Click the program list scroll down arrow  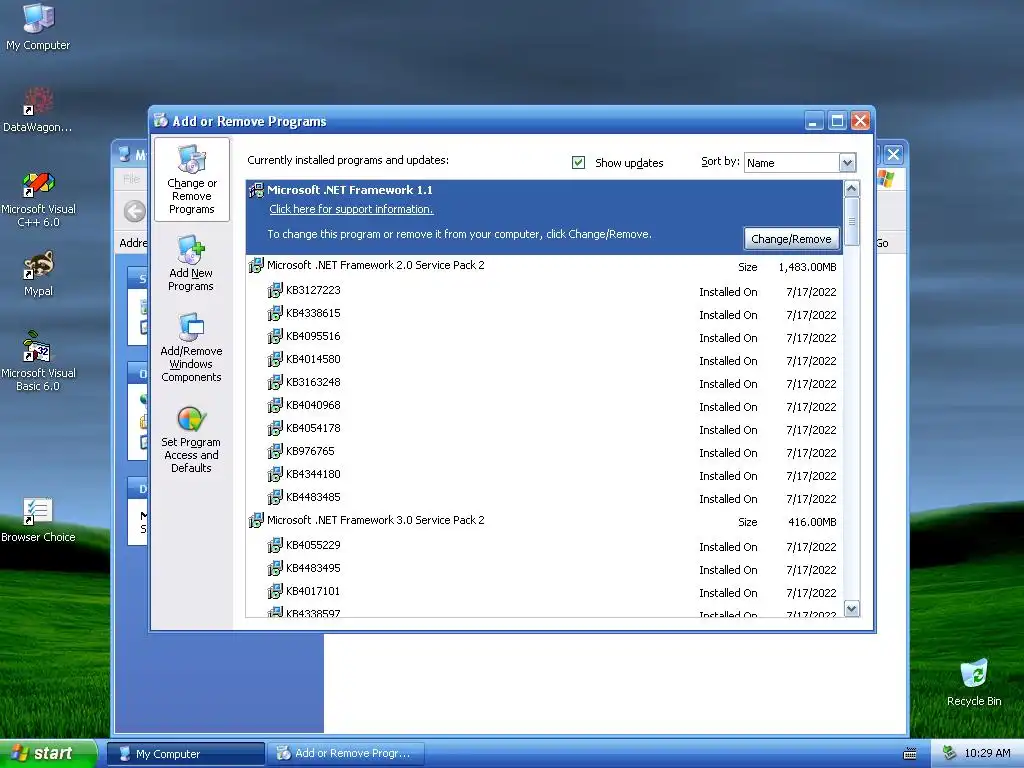(x=852, y=609)
